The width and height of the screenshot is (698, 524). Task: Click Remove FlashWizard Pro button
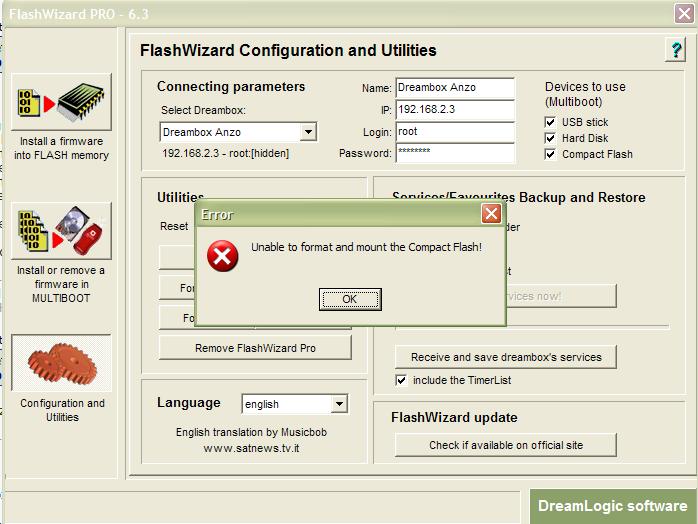point(255,348)
